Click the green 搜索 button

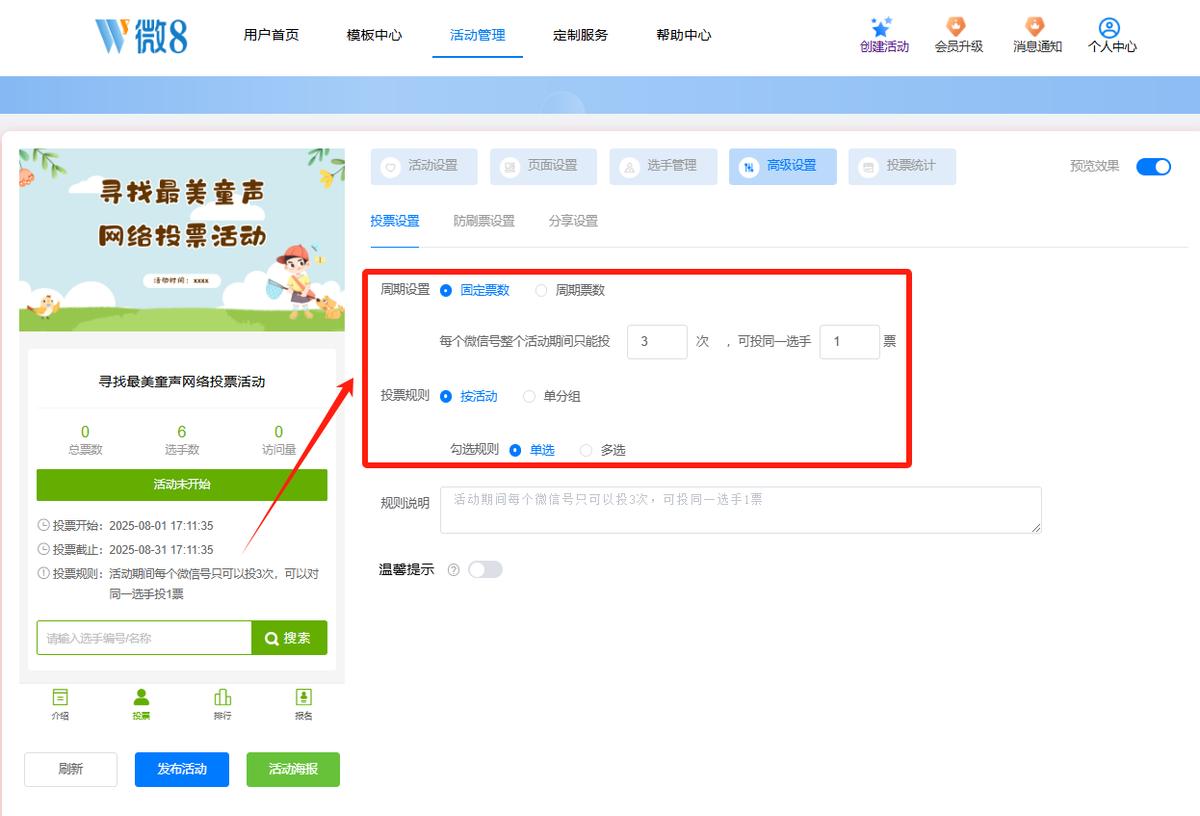289,638
